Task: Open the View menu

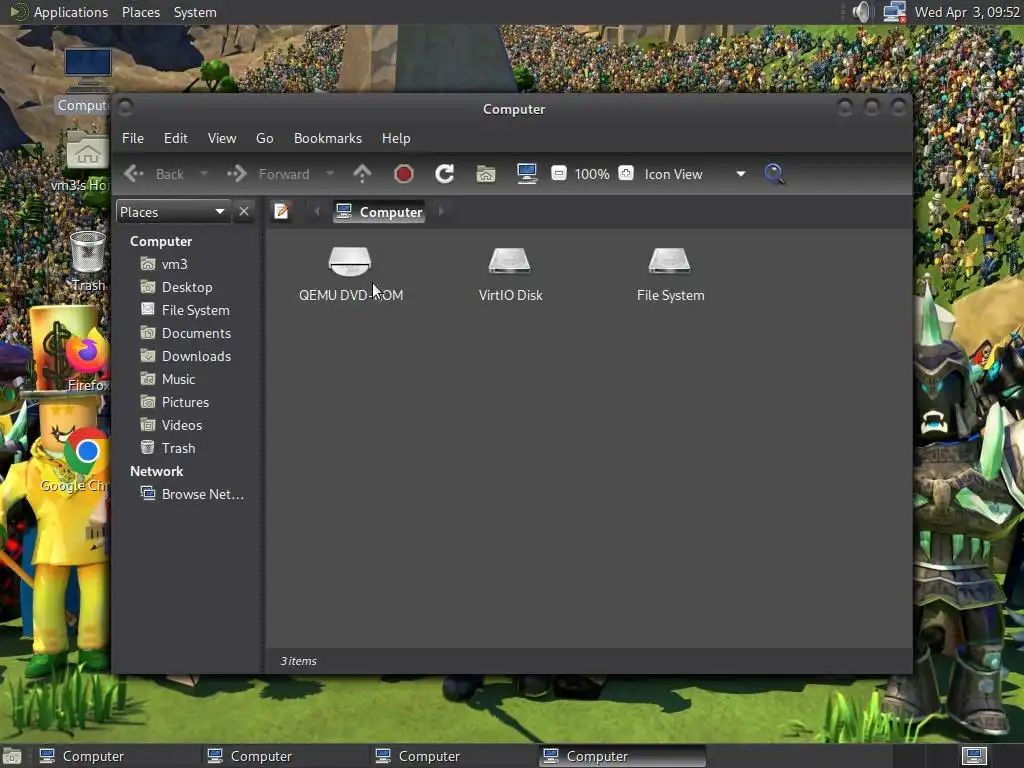Action: coord(222,138)
